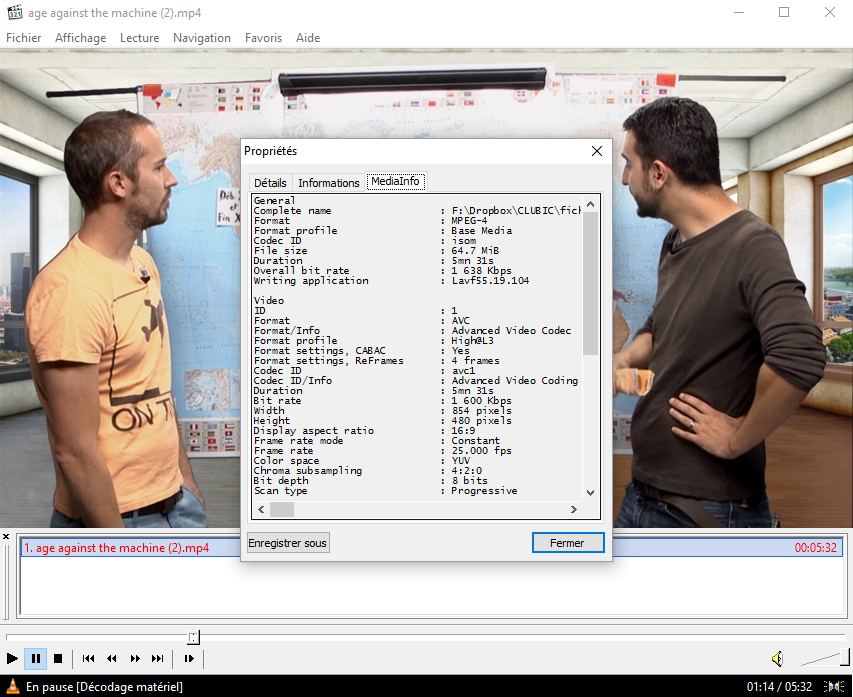
Task: Switch to the Informations tab
Action: [329, 183]
